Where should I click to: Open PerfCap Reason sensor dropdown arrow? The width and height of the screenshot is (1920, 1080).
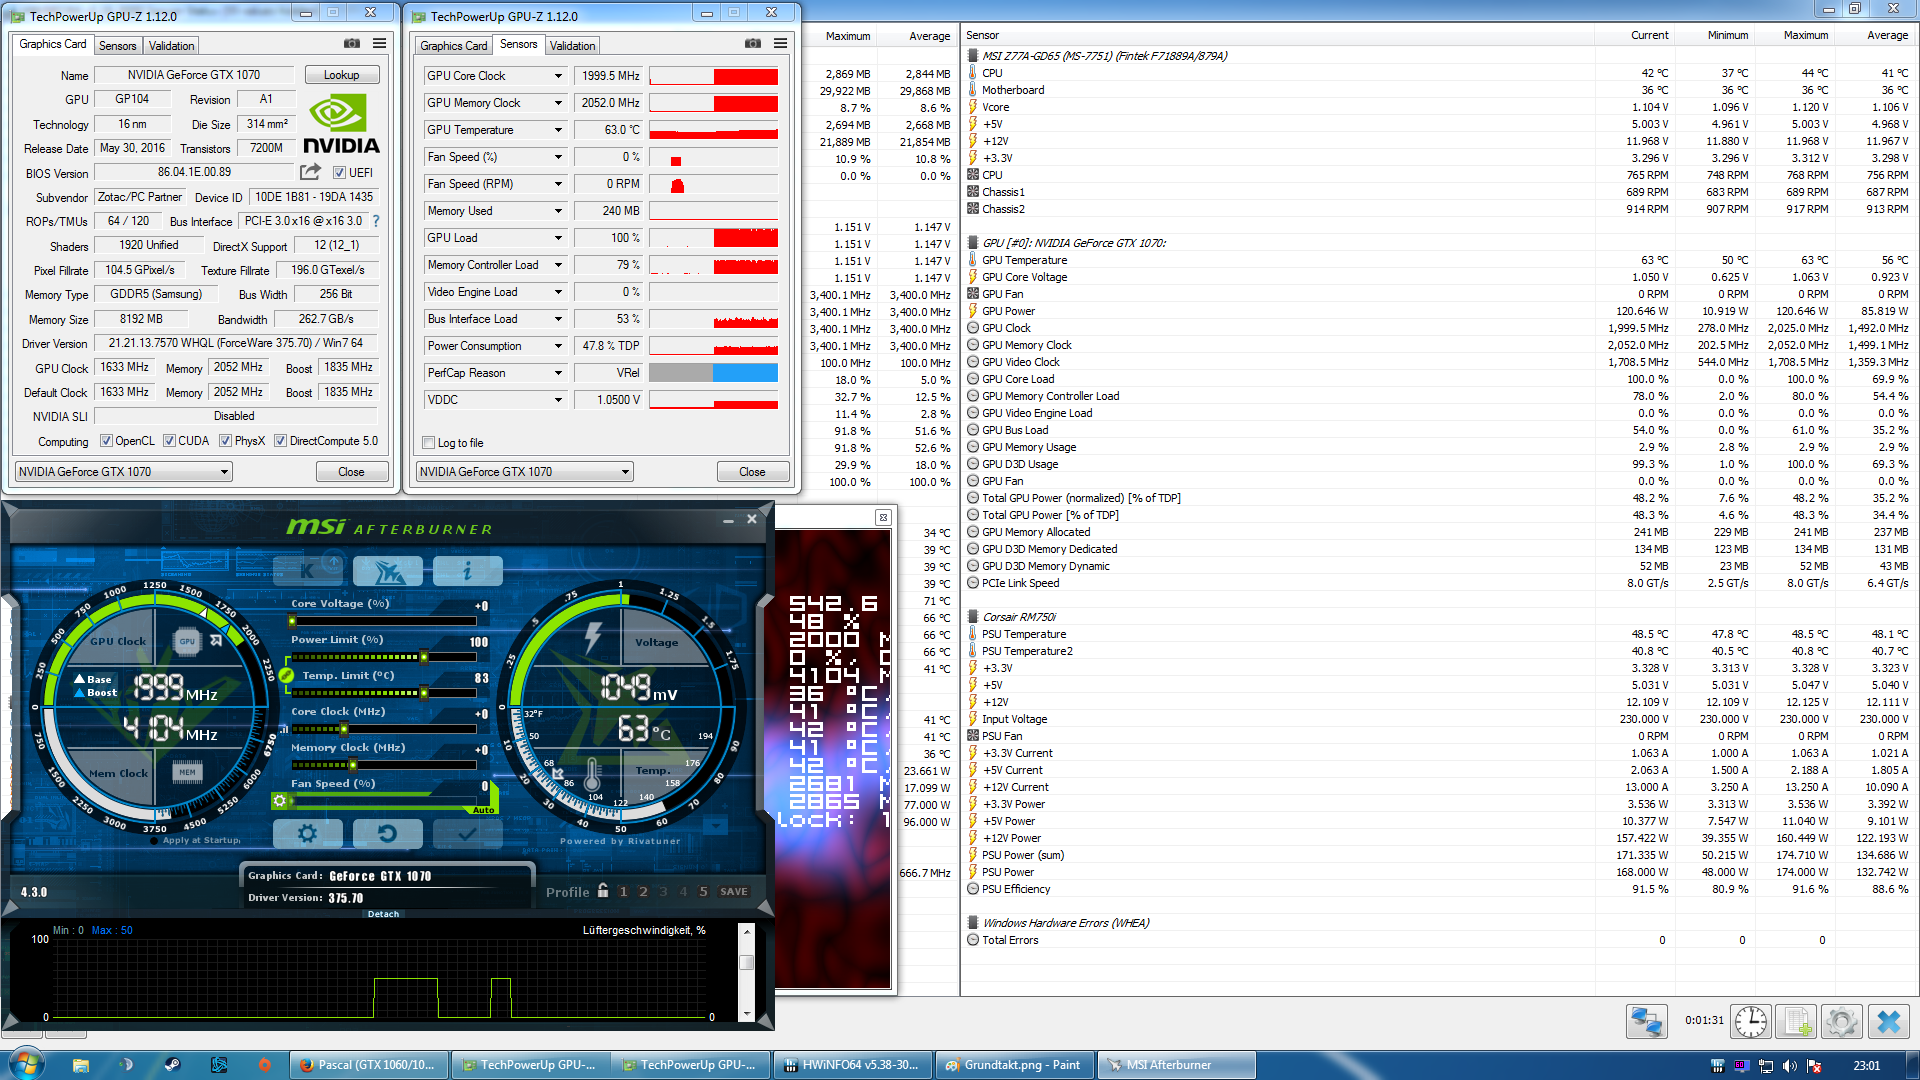pyautogui.click(x=558, y=373)
